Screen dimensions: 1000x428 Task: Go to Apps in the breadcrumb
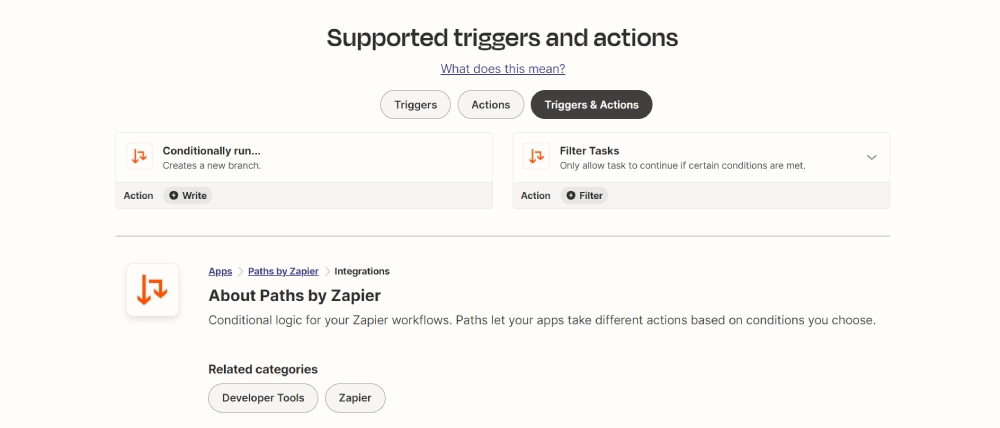tap(220, 271)
